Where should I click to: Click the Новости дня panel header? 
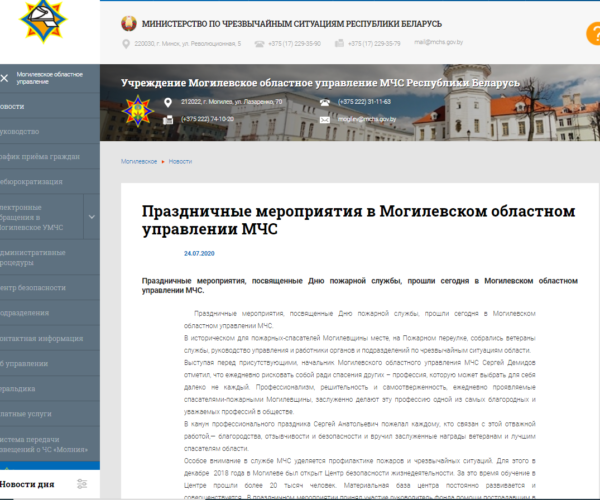click(x=27, y=484)
